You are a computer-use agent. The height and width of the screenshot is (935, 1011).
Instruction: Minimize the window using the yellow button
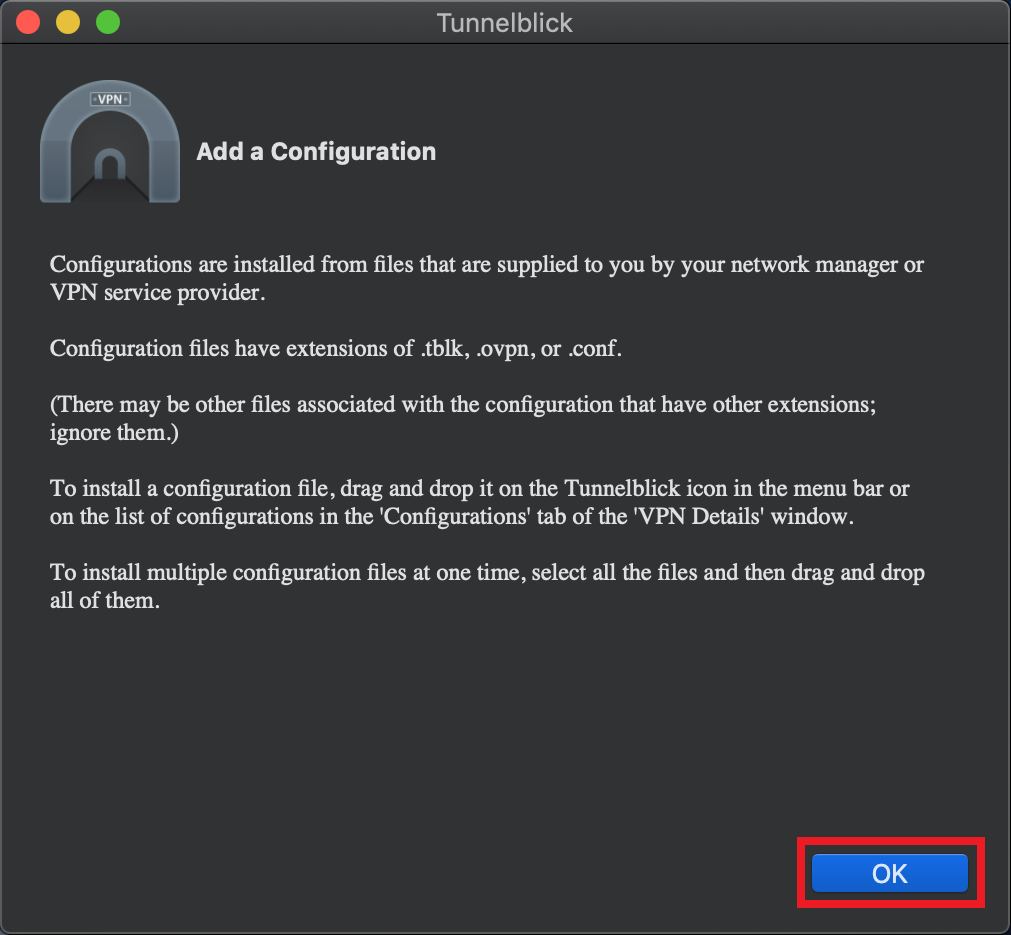click(x=68, y=22)
